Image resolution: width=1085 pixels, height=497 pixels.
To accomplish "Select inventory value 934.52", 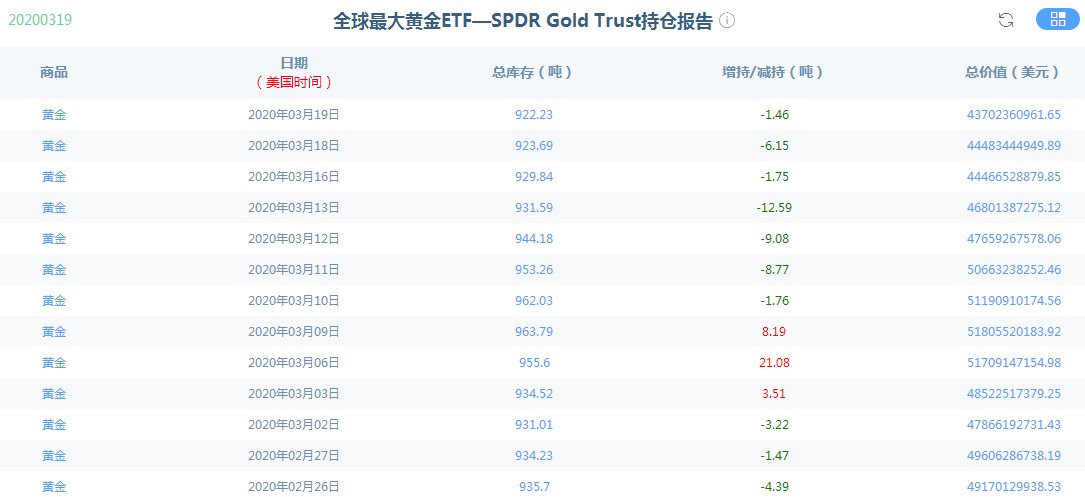I will (534, 394).
